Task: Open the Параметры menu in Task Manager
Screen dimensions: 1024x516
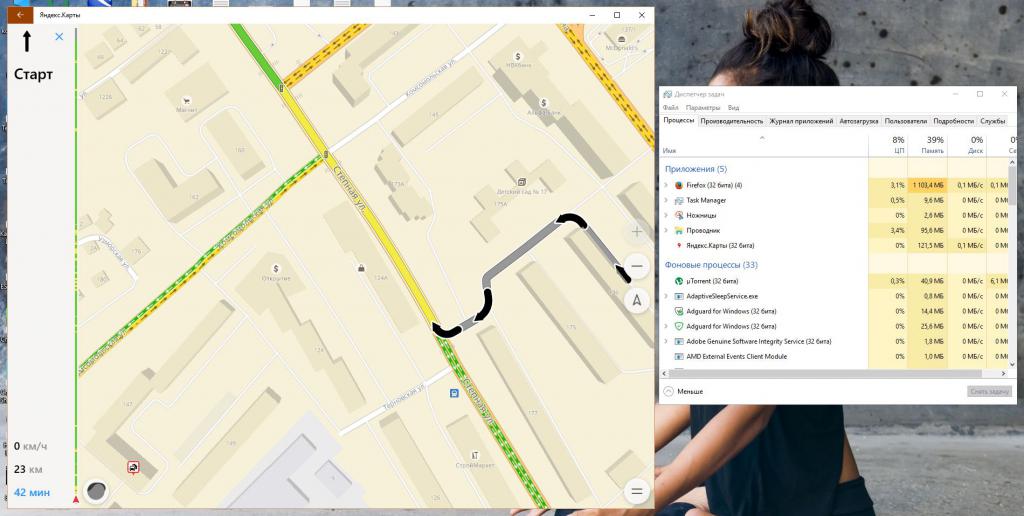Action: click(x=703, y=107)
